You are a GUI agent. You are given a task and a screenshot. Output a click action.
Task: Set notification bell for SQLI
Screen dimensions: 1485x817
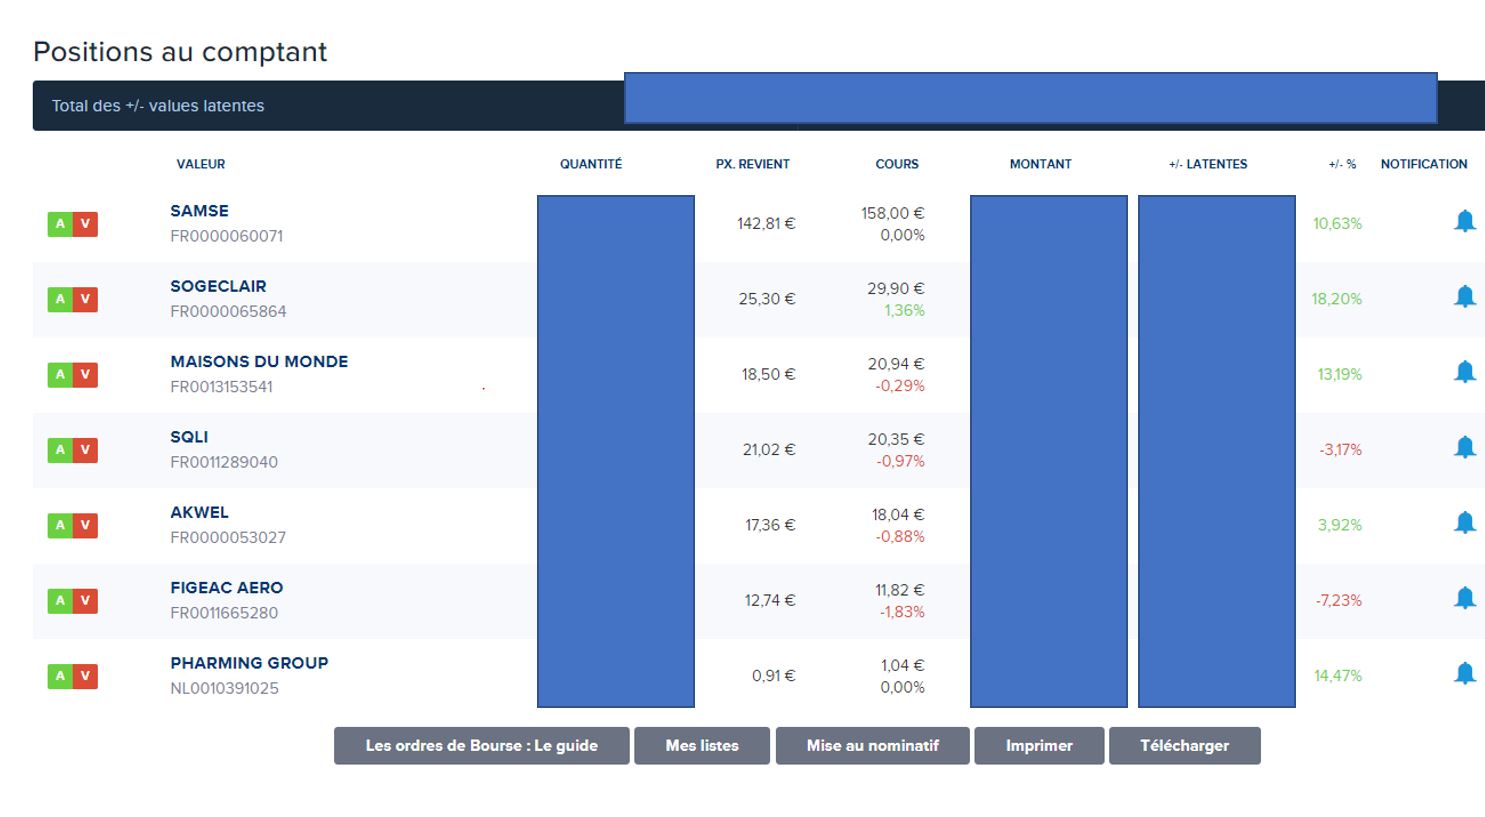1465,447
